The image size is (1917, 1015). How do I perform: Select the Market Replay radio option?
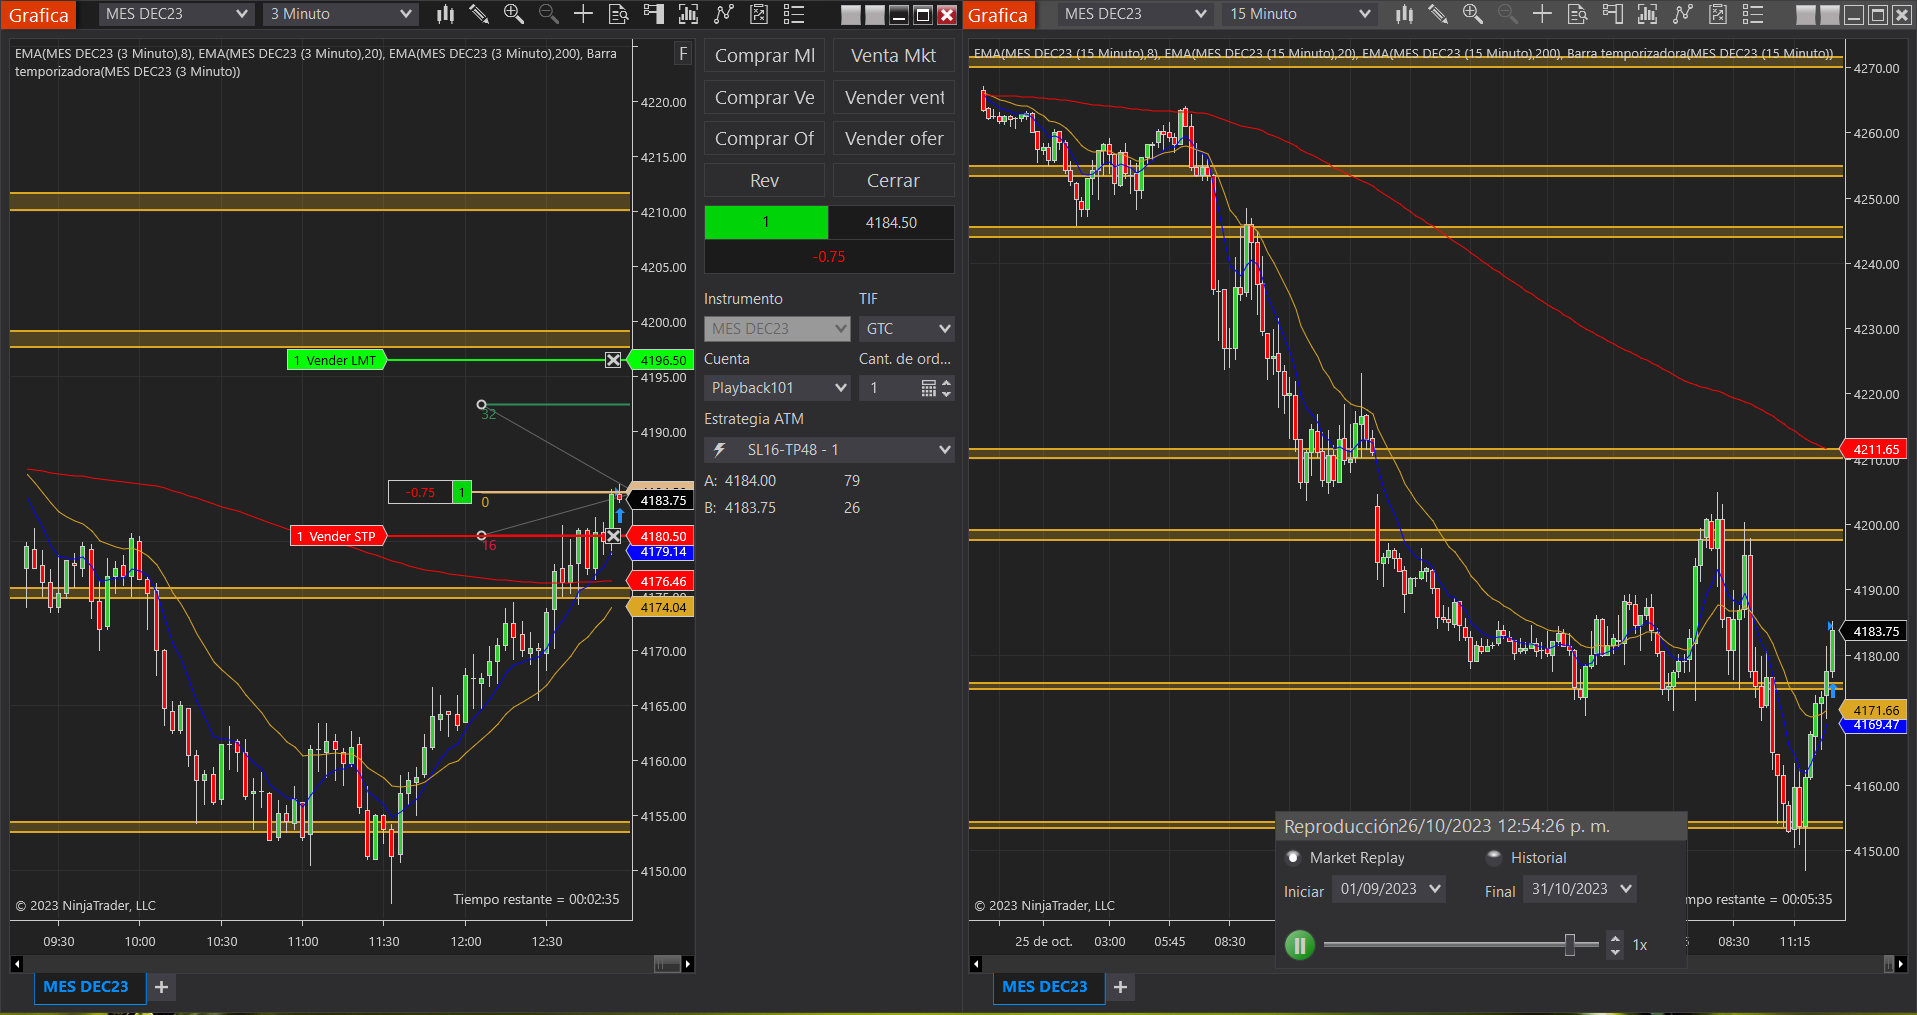tap(1293, 857)
